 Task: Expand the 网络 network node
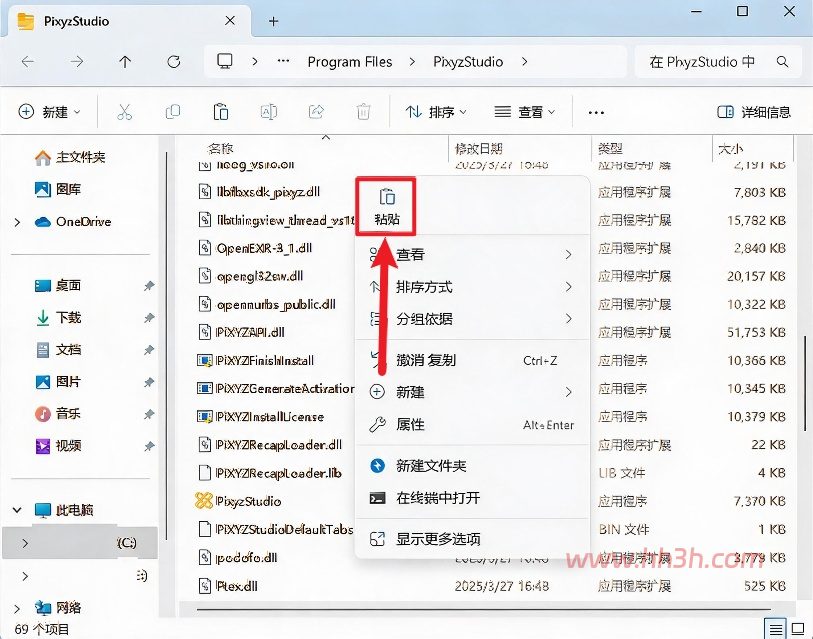[x=18, y=608]
